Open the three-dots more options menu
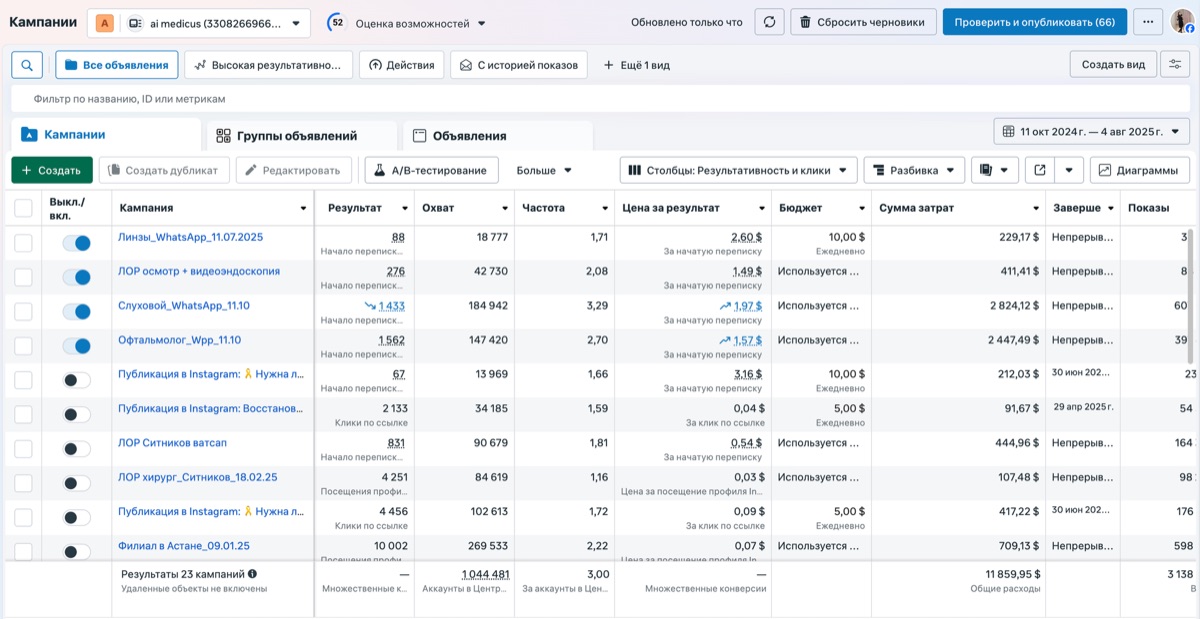1200x619 pixels. point(1149,22)
